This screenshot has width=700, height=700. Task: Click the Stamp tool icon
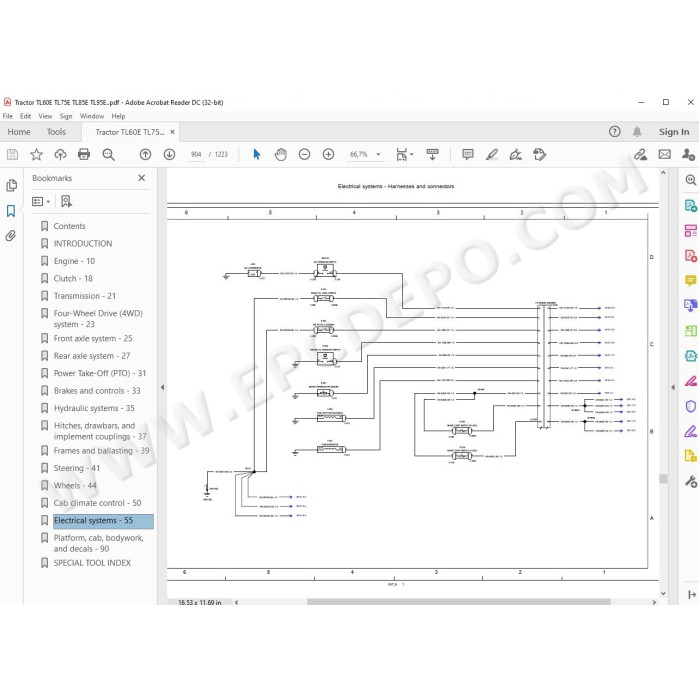(x=540, y=154)
